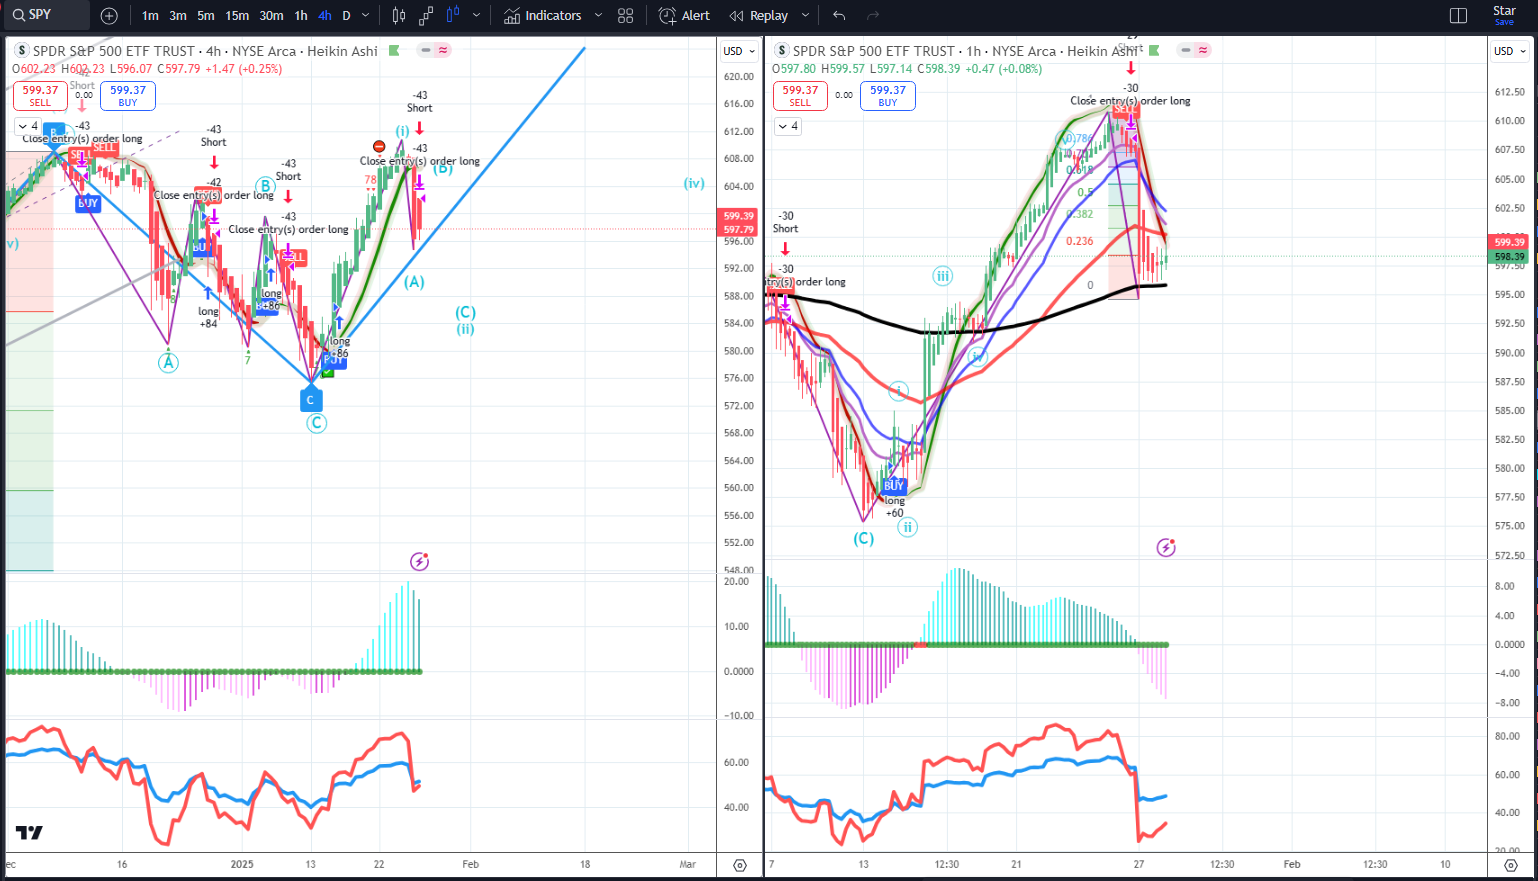Click the green flag icon on the 4h chart
Image resolution: width=1538 pixels, height=881 pixels.
tap(394, 50)
